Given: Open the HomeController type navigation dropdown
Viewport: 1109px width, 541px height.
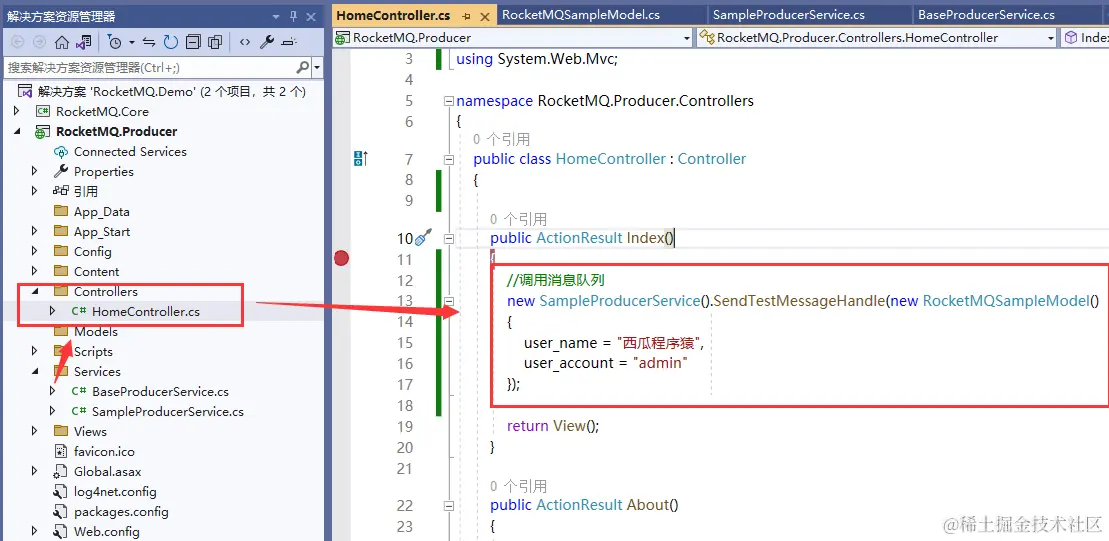Looking at the screenshot, I should 1051,37.
